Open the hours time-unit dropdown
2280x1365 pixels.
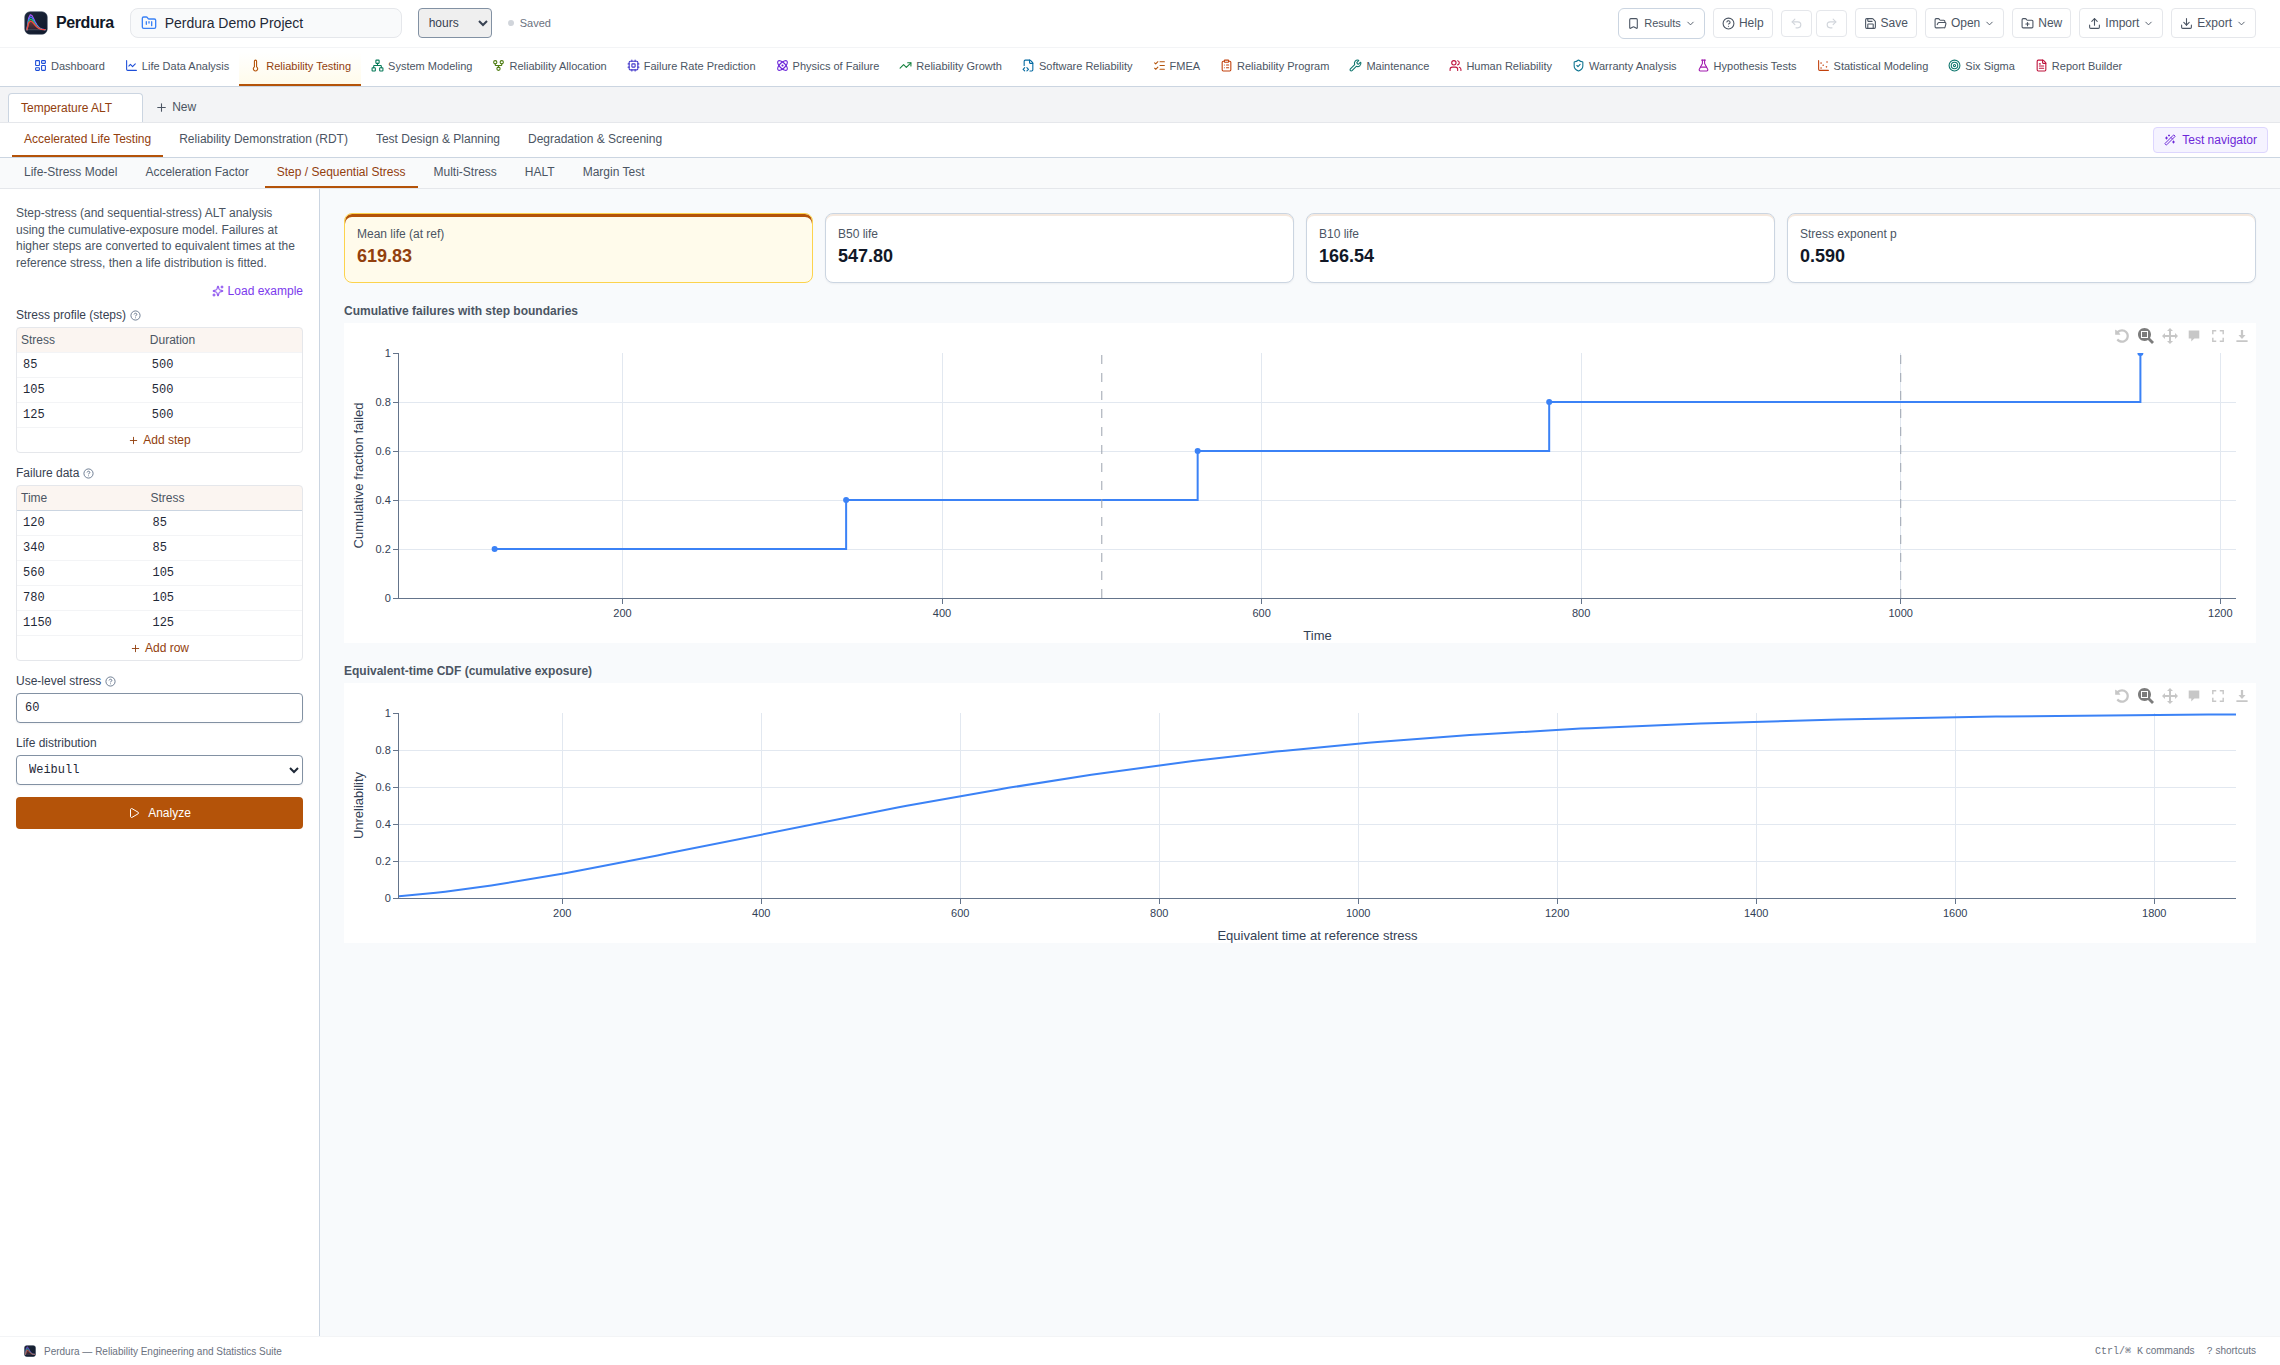(x=455, y=23)
